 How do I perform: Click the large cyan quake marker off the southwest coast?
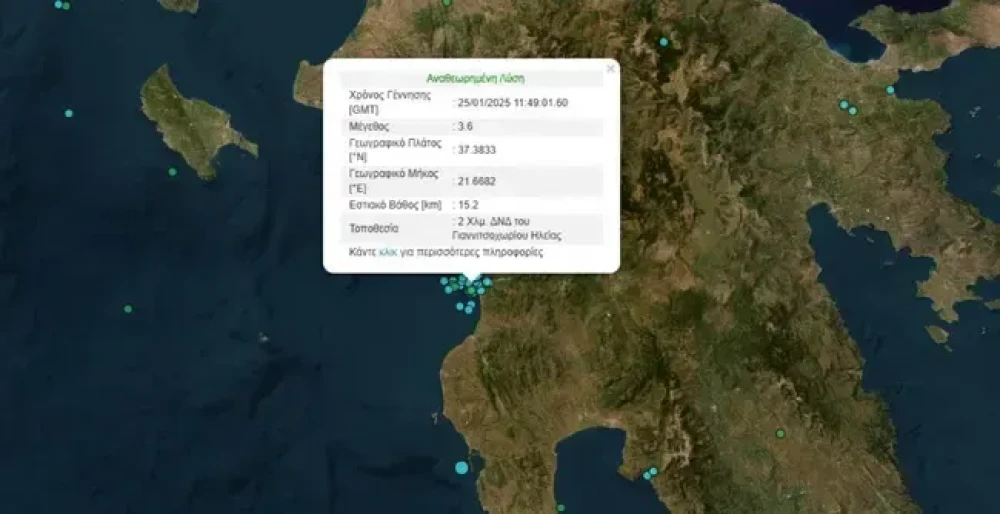click(461, 467)
